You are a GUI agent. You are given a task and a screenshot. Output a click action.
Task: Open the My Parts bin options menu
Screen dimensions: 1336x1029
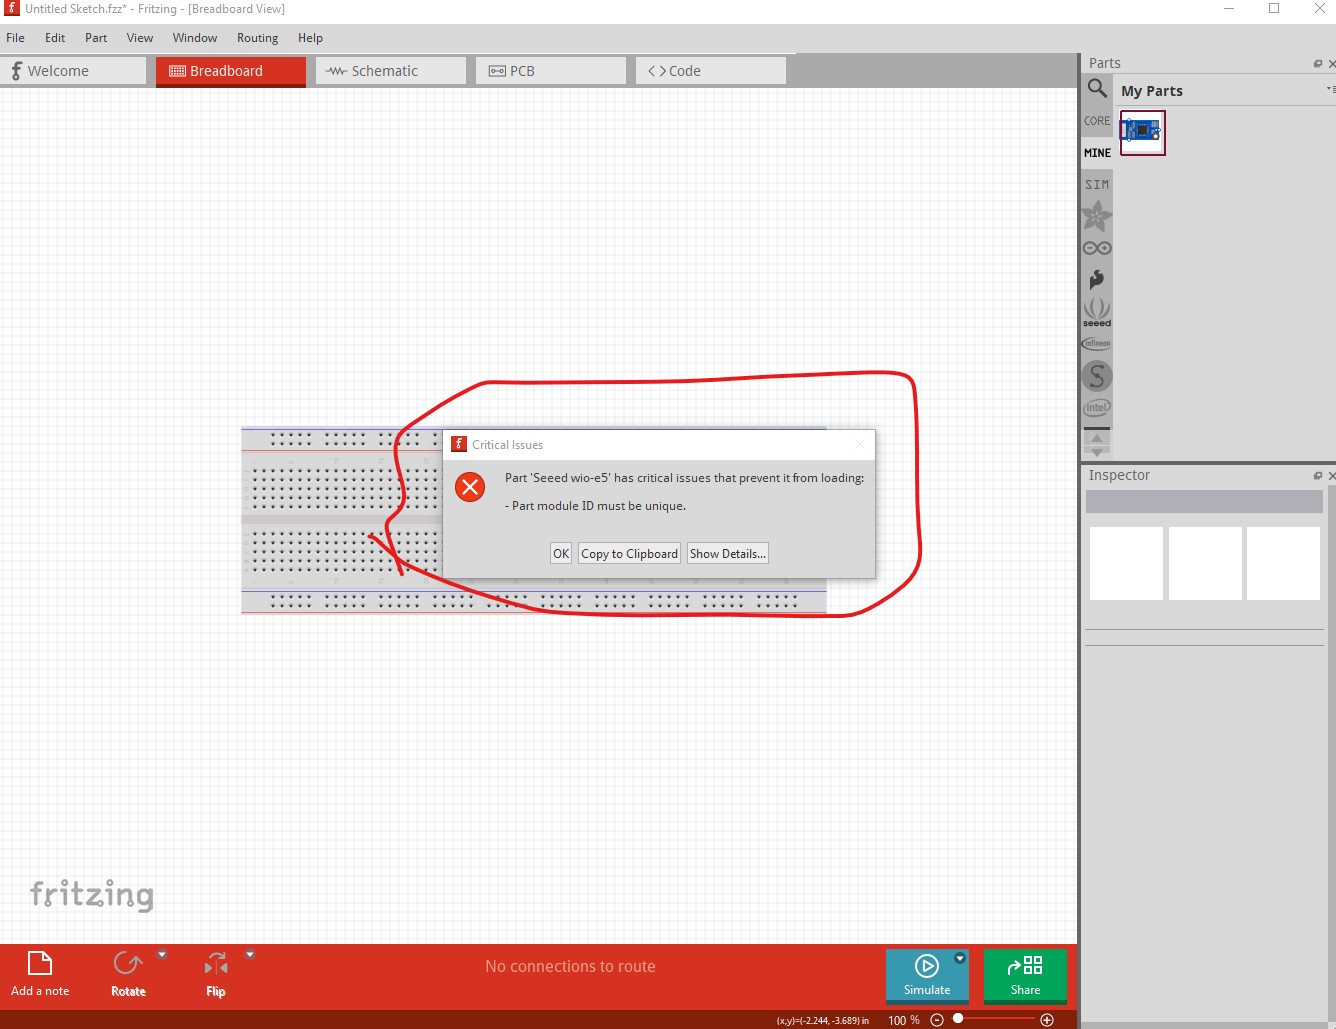[1329, 90]
